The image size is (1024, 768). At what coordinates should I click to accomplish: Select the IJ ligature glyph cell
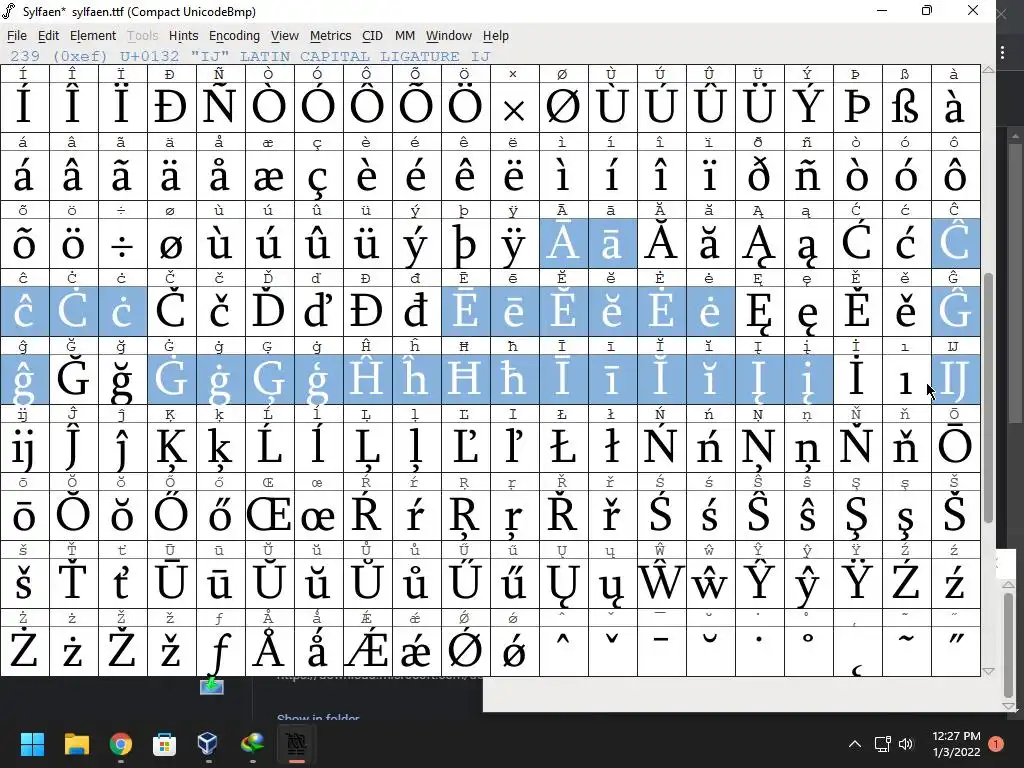tap(955, 379)
